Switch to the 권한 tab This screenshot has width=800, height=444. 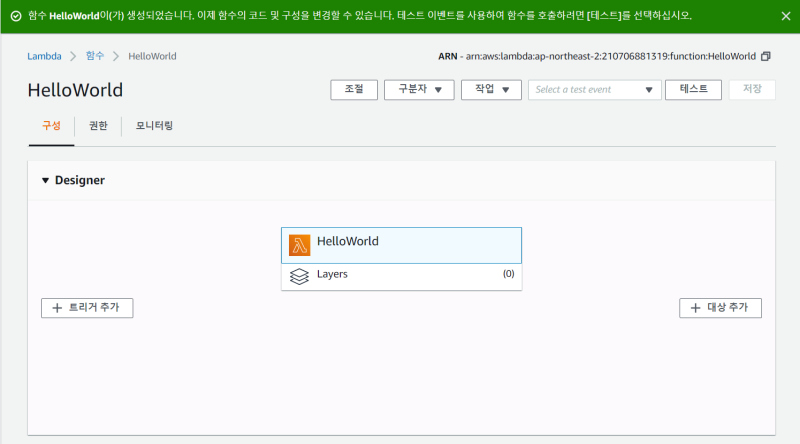pos(98,126)
